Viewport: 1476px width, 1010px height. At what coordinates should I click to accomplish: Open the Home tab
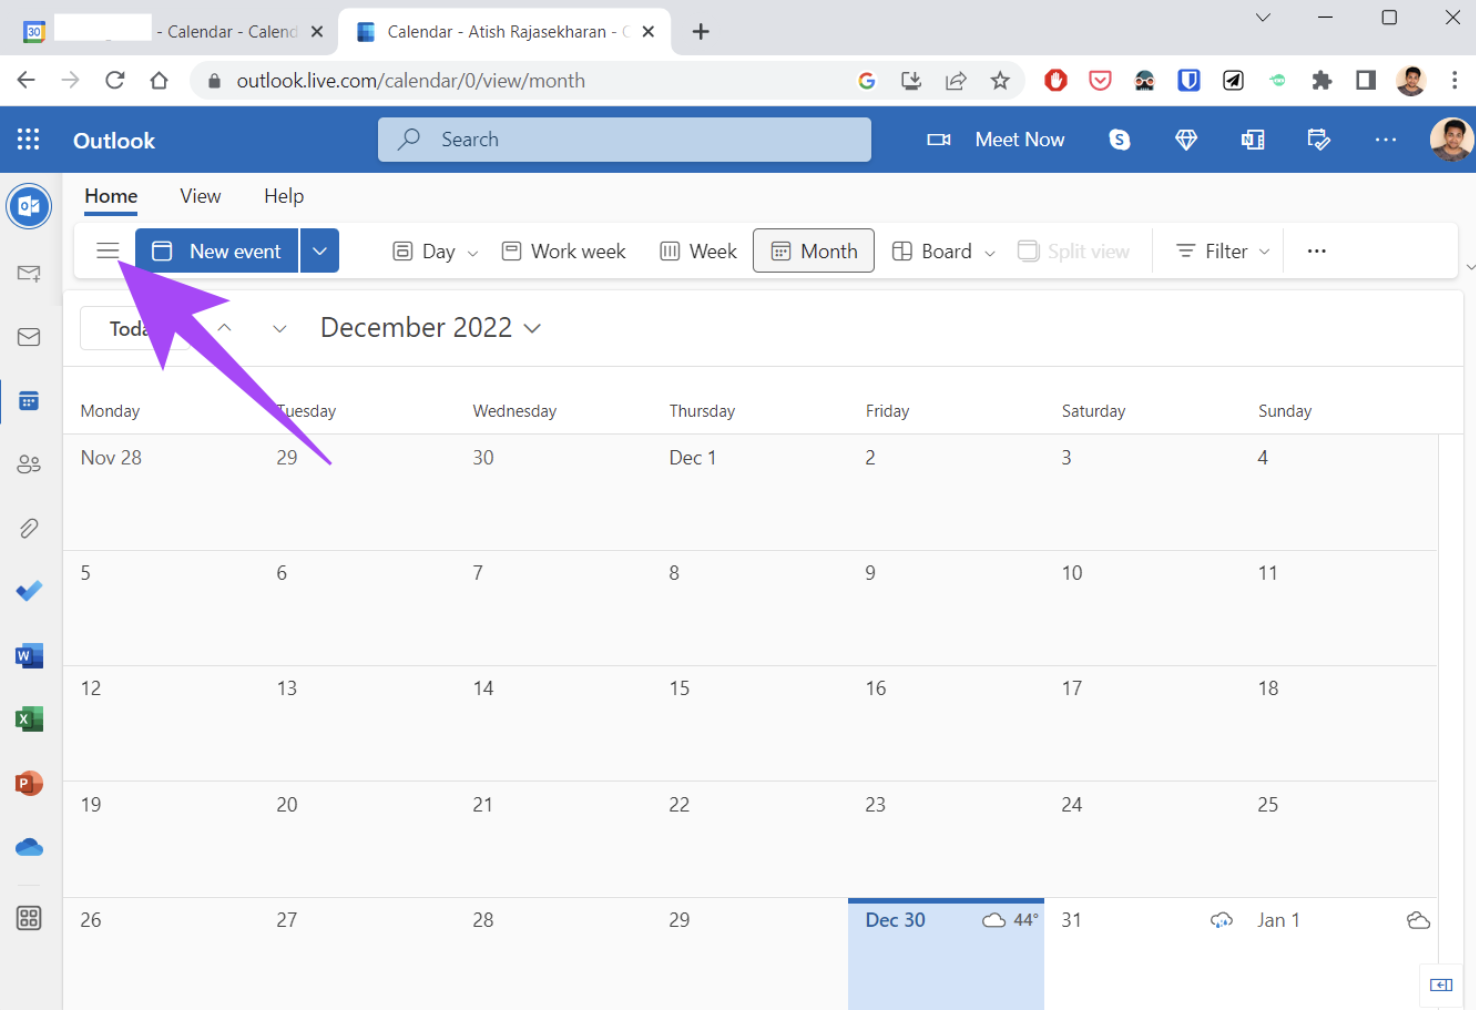coord(111,196)
